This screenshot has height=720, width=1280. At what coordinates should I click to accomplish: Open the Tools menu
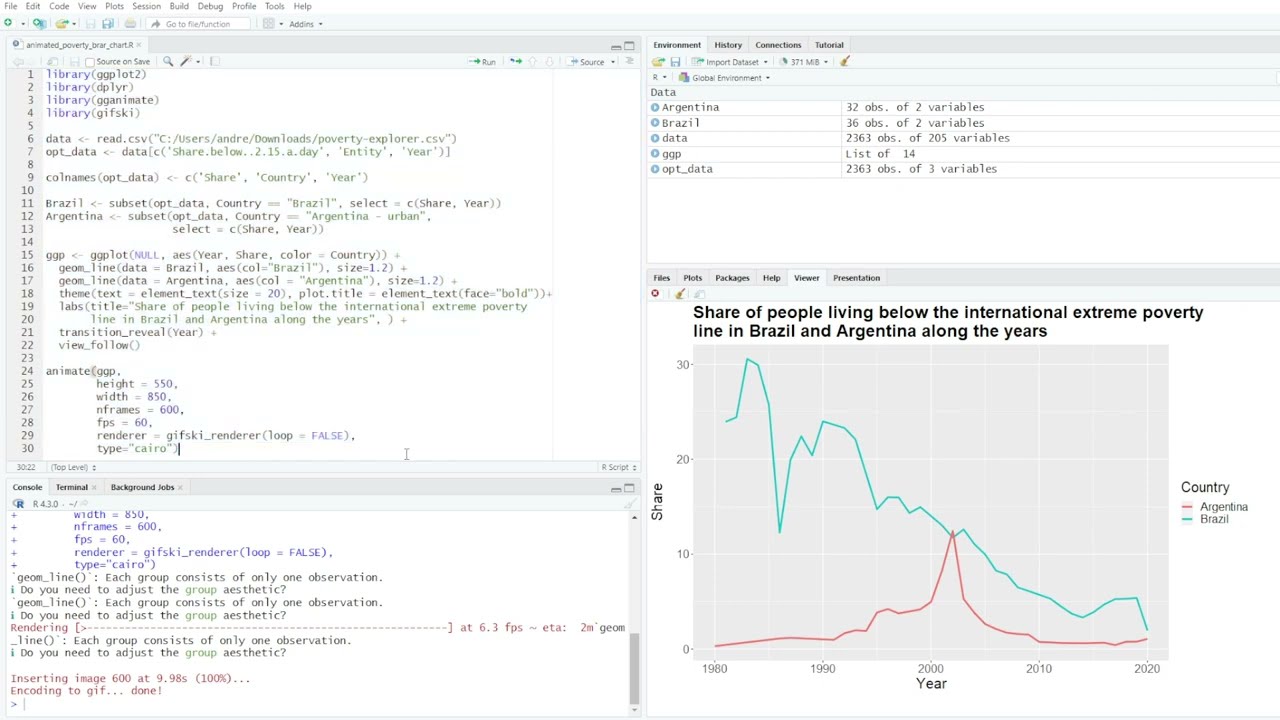(x=274, y=6)
